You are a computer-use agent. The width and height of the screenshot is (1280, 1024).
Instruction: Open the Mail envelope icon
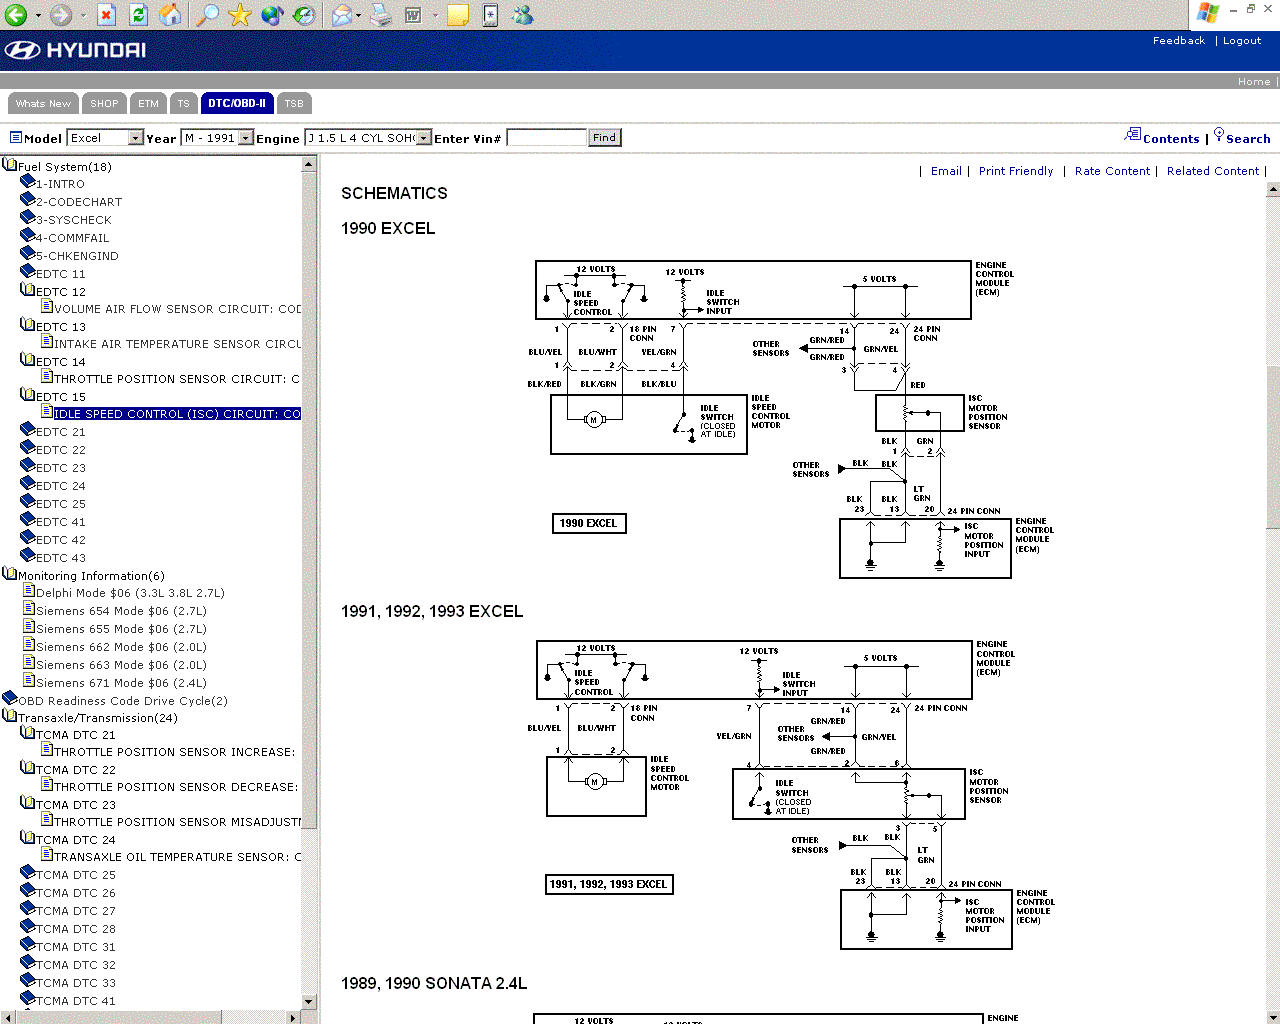point(341,15)
